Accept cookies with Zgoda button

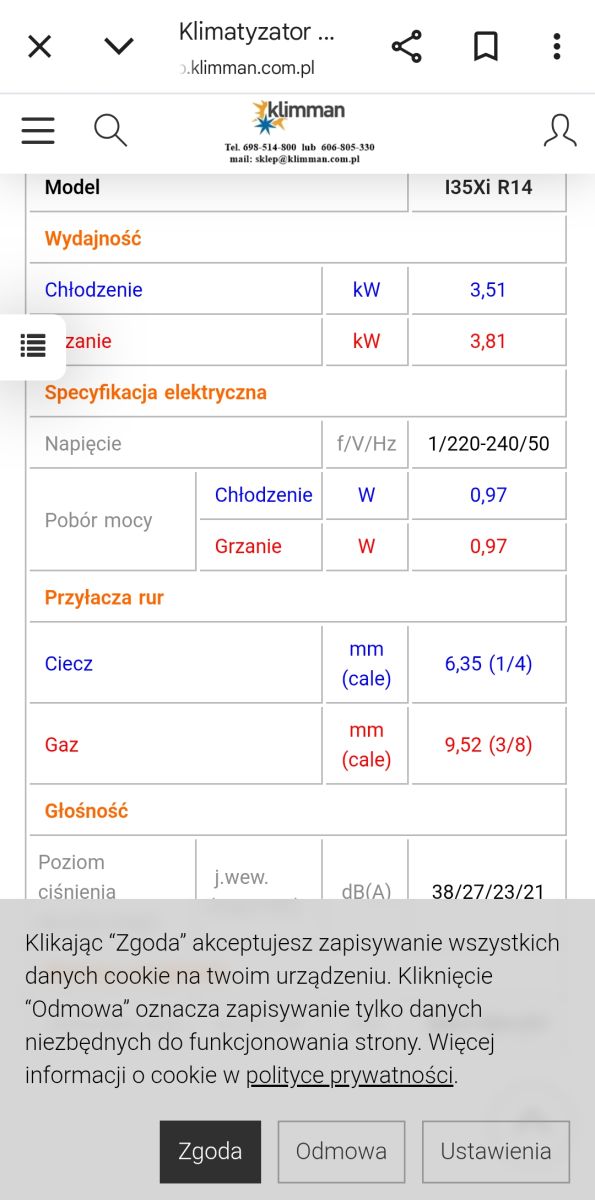coord(210,1152)
